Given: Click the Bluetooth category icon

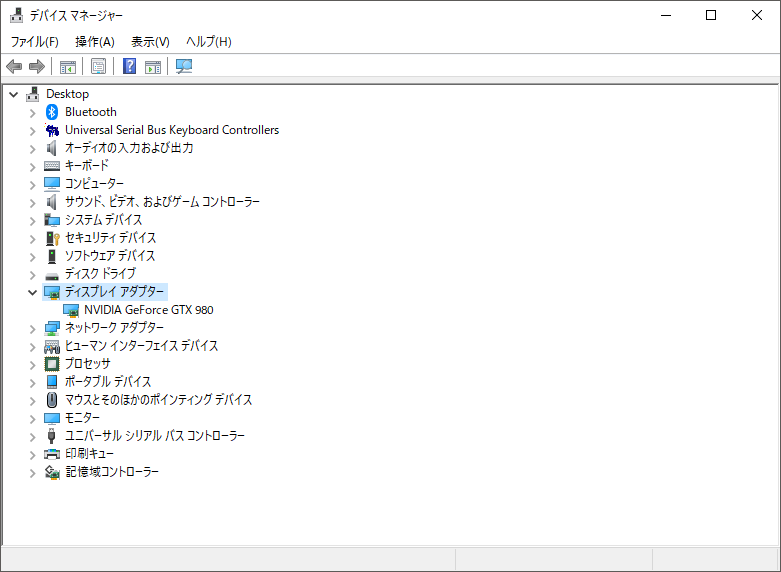Looking at the screenshot, I should 52,112.
